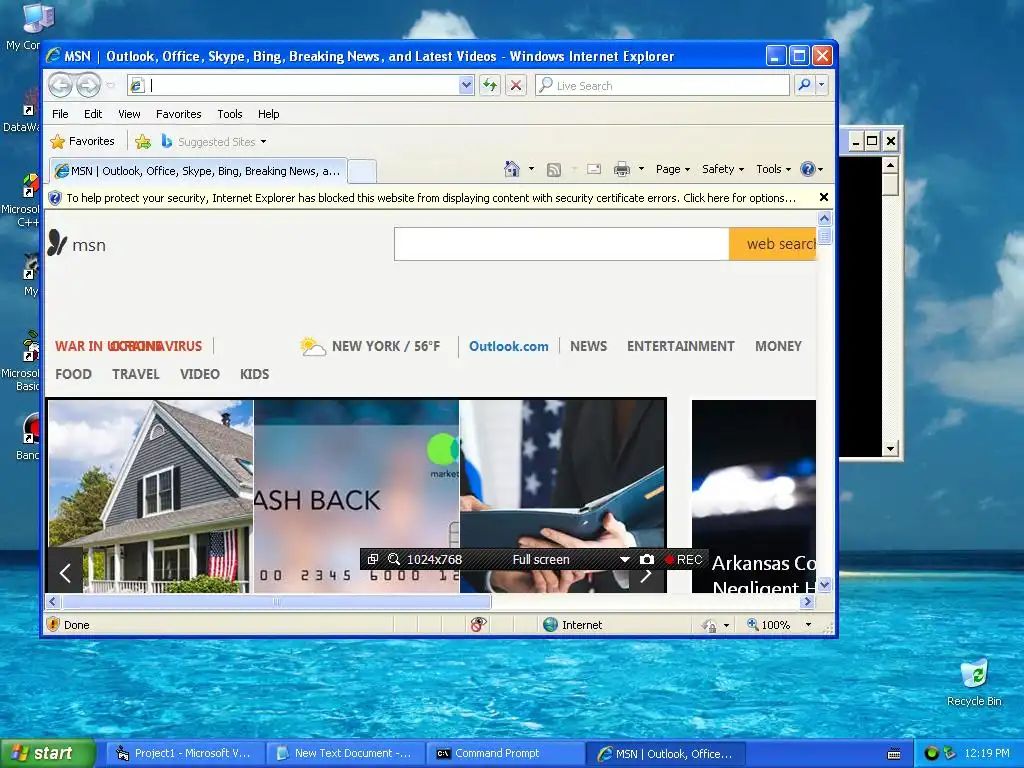Open the File menu
This screenshot has width=1024, height=768.
point(60,114)
